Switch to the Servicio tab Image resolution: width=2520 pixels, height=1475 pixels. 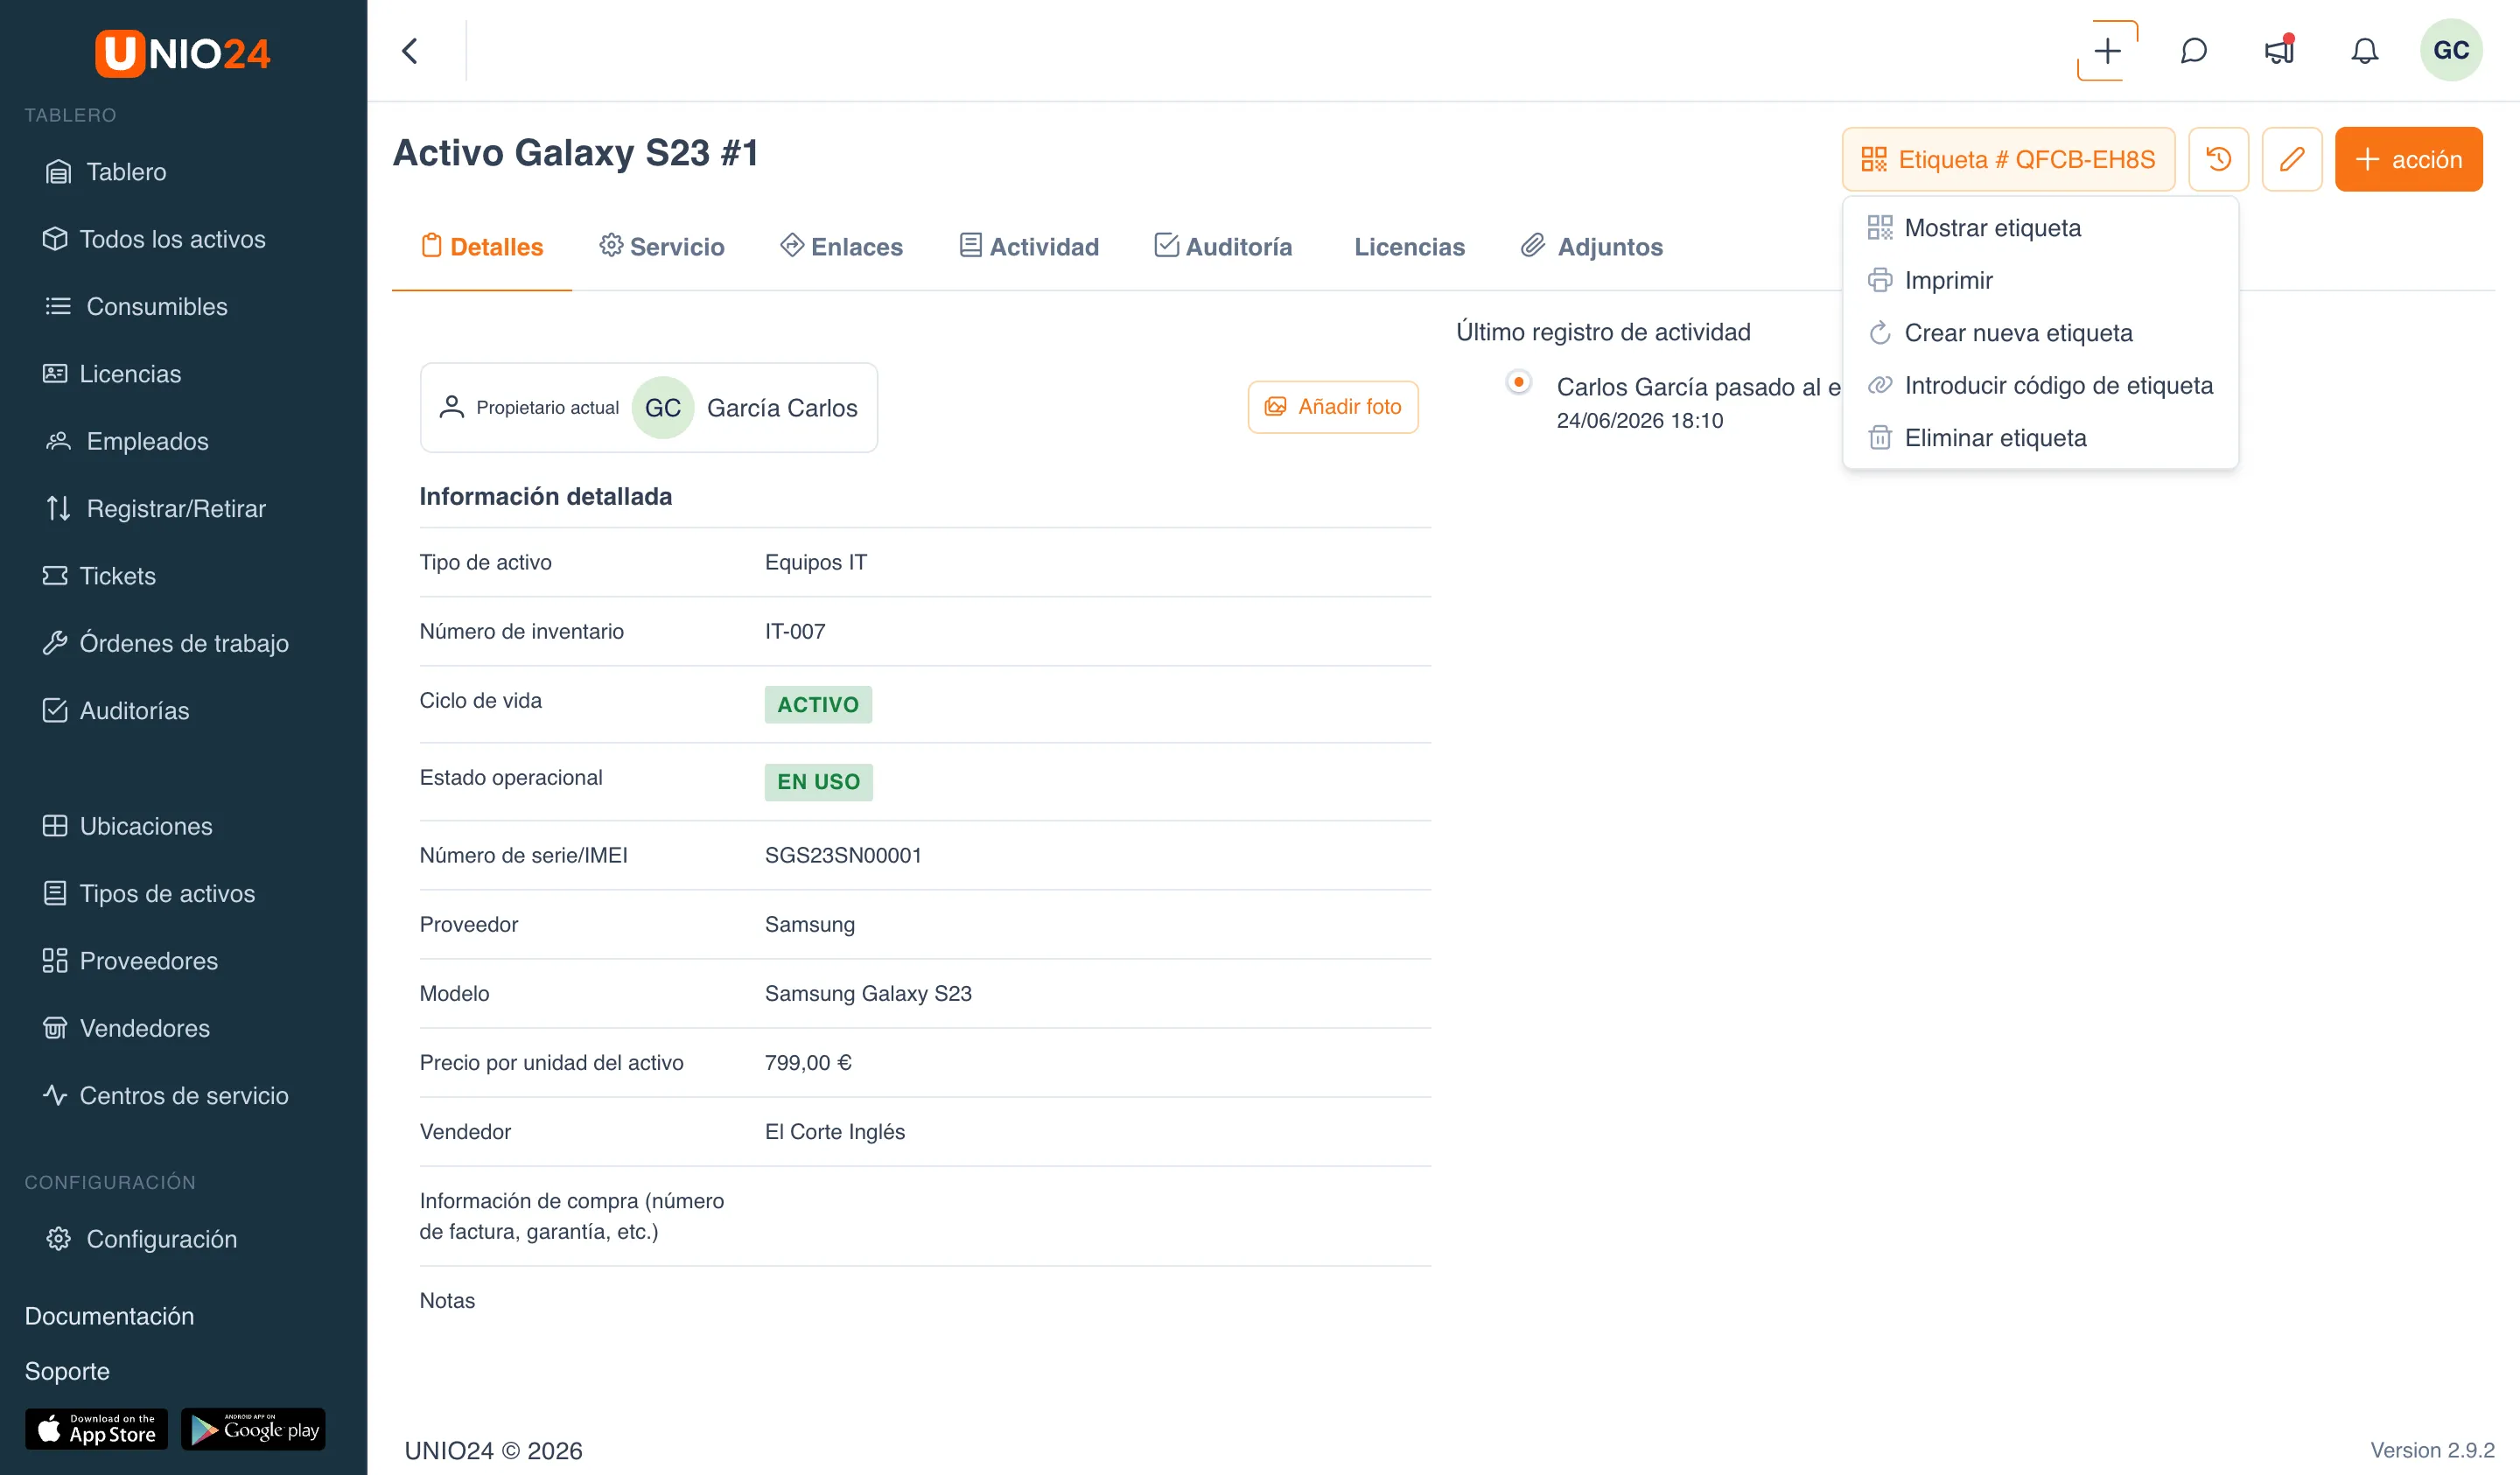662,247
